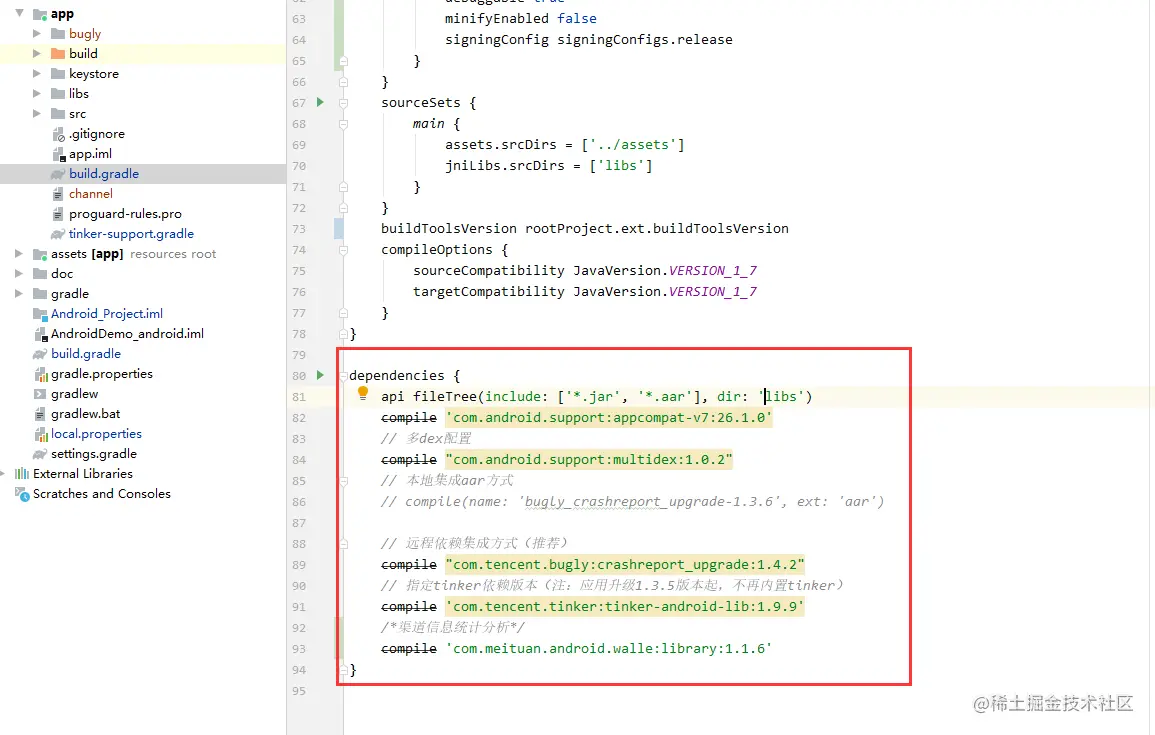The width and height of the screenshot is (1155, 735).
Task: Click the local.properties file icon
Action: (41, 434)
